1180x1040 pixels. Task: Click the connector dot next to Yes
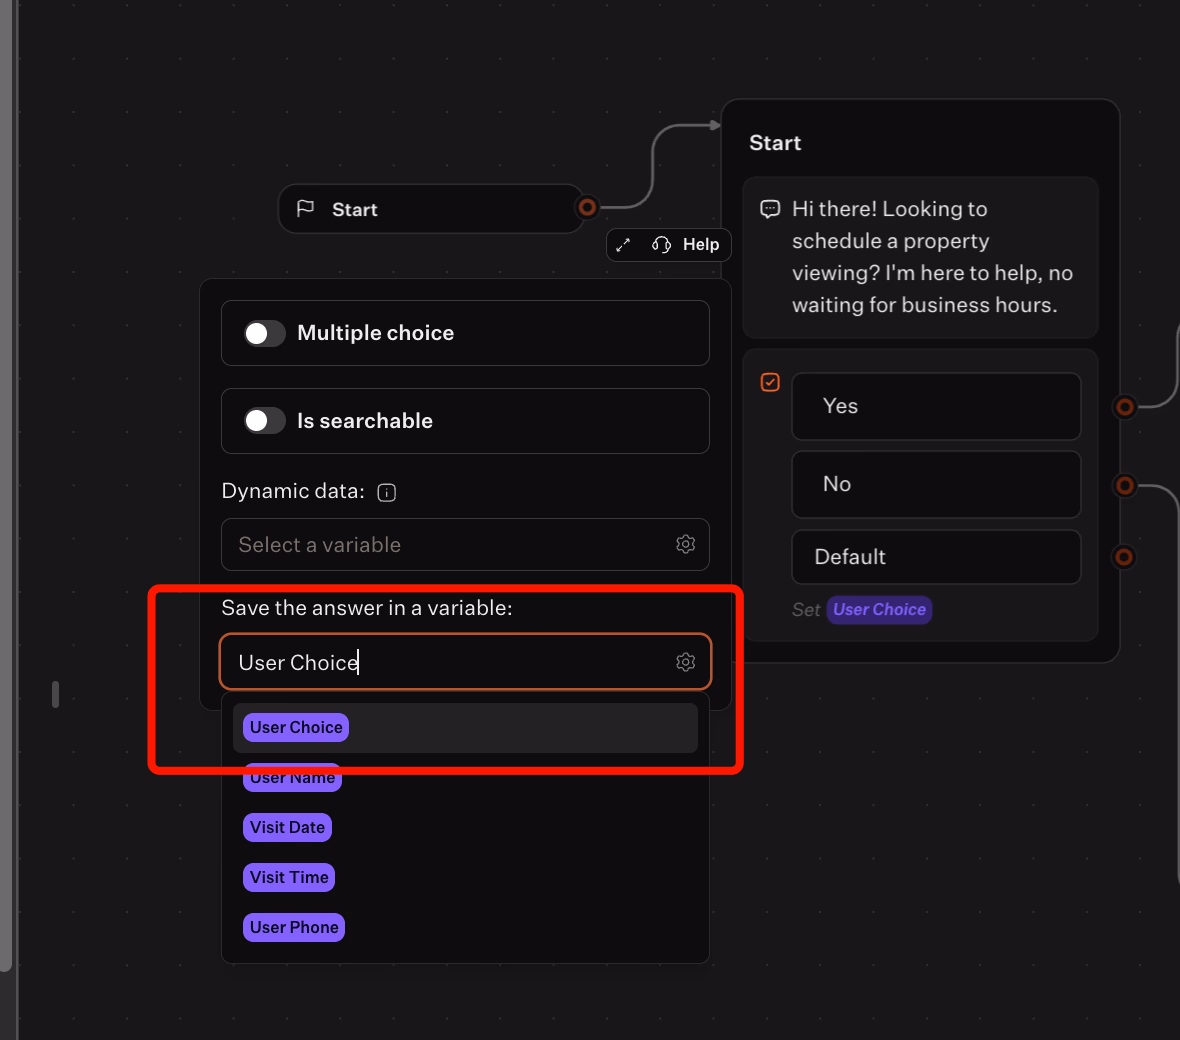click(x=1125, y=407)
